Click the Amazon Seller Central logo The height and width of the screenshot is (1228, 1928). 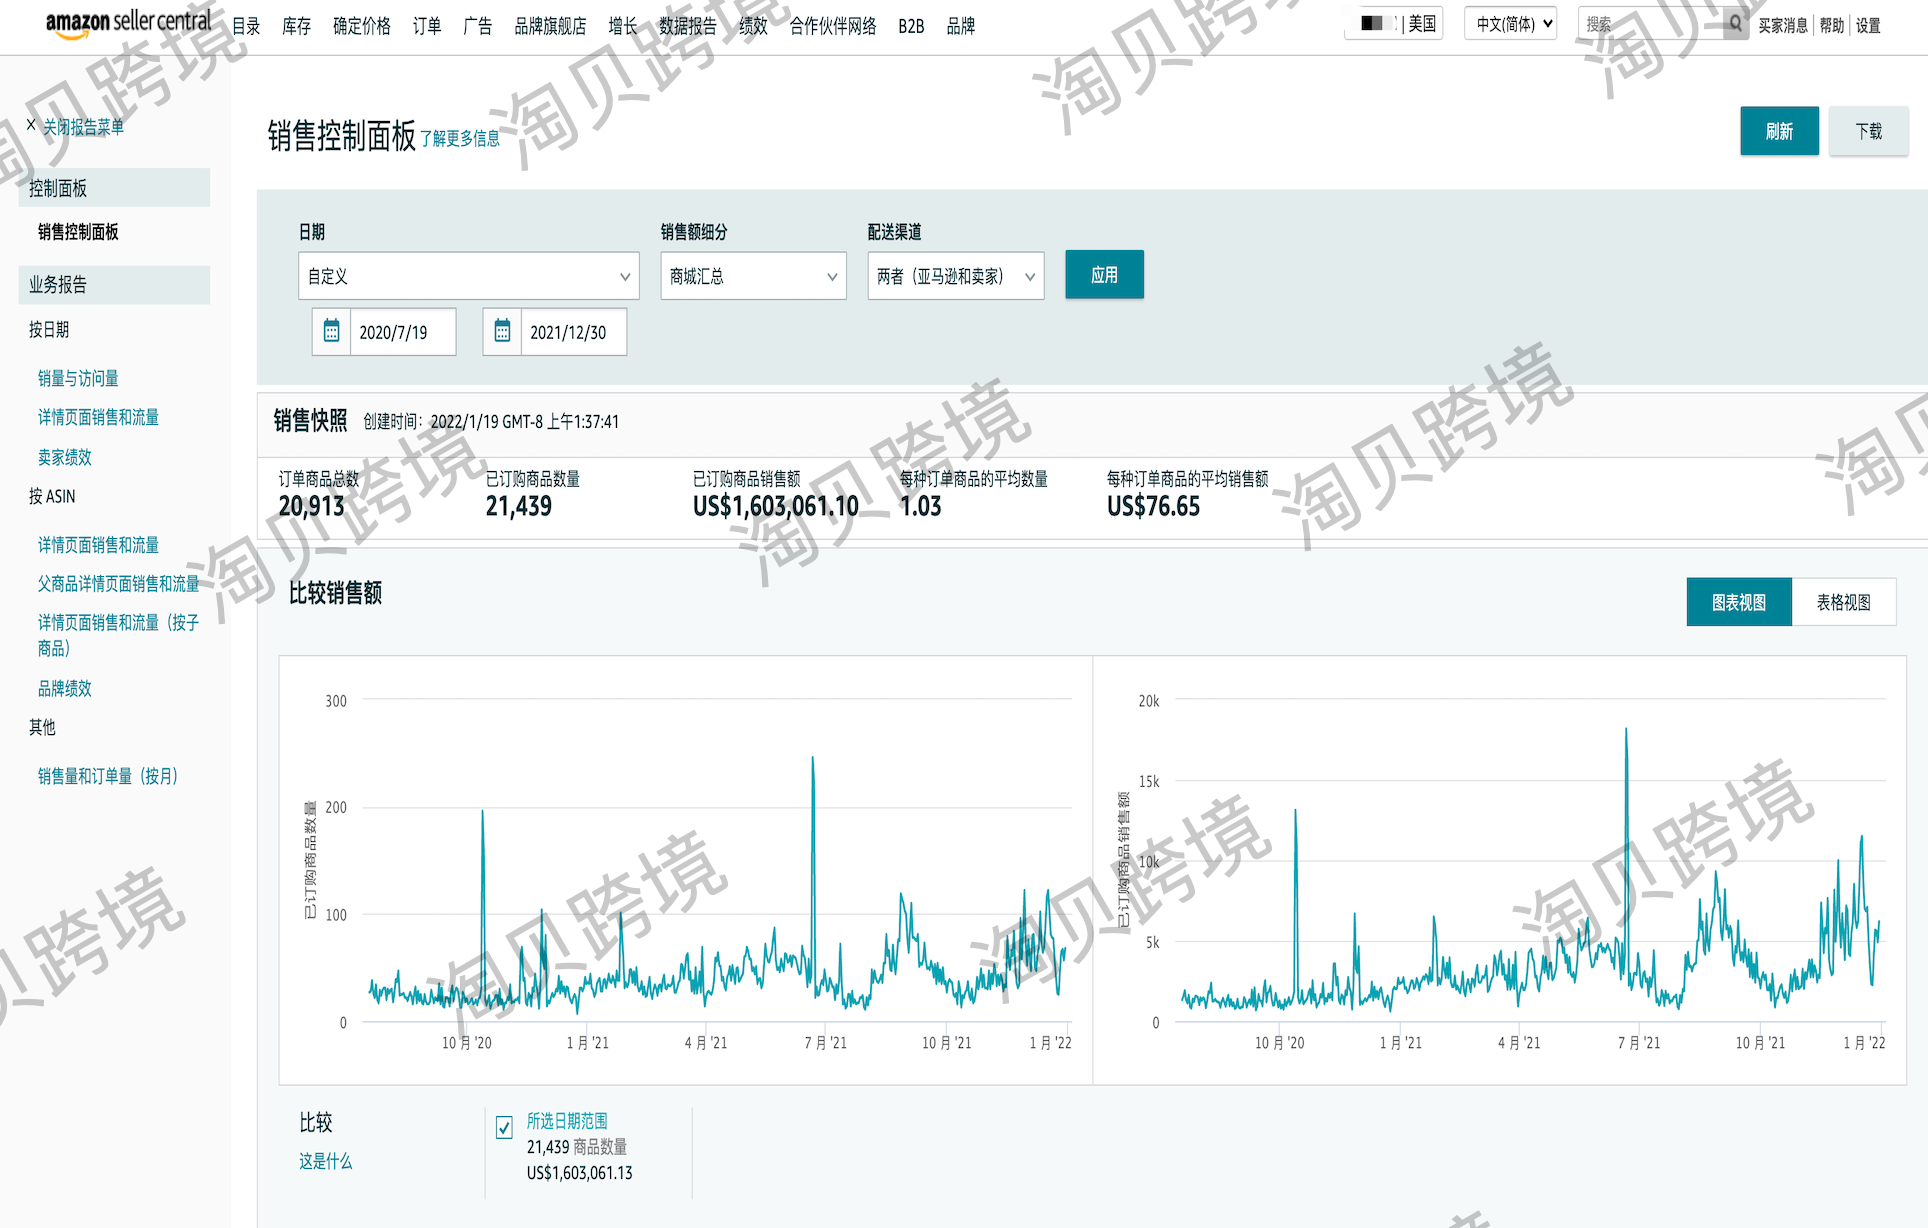point(128,22)
